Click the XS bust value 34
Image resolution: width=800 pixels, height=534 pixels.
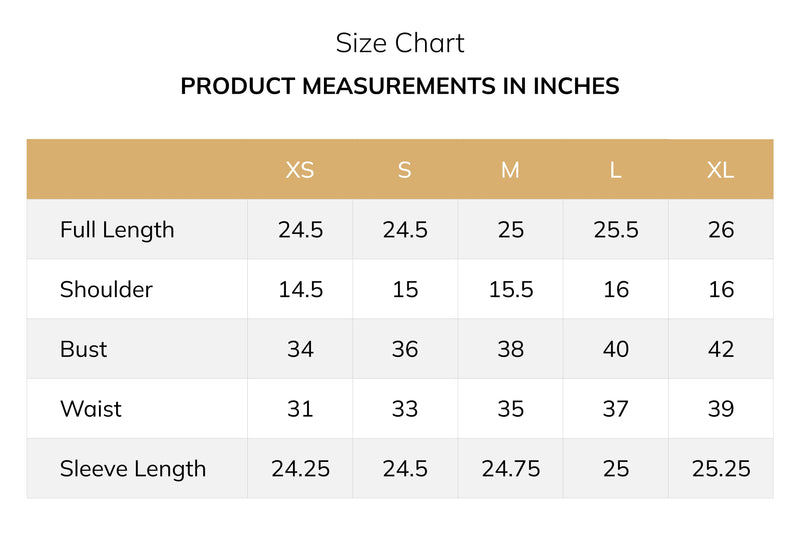(300, 349)
